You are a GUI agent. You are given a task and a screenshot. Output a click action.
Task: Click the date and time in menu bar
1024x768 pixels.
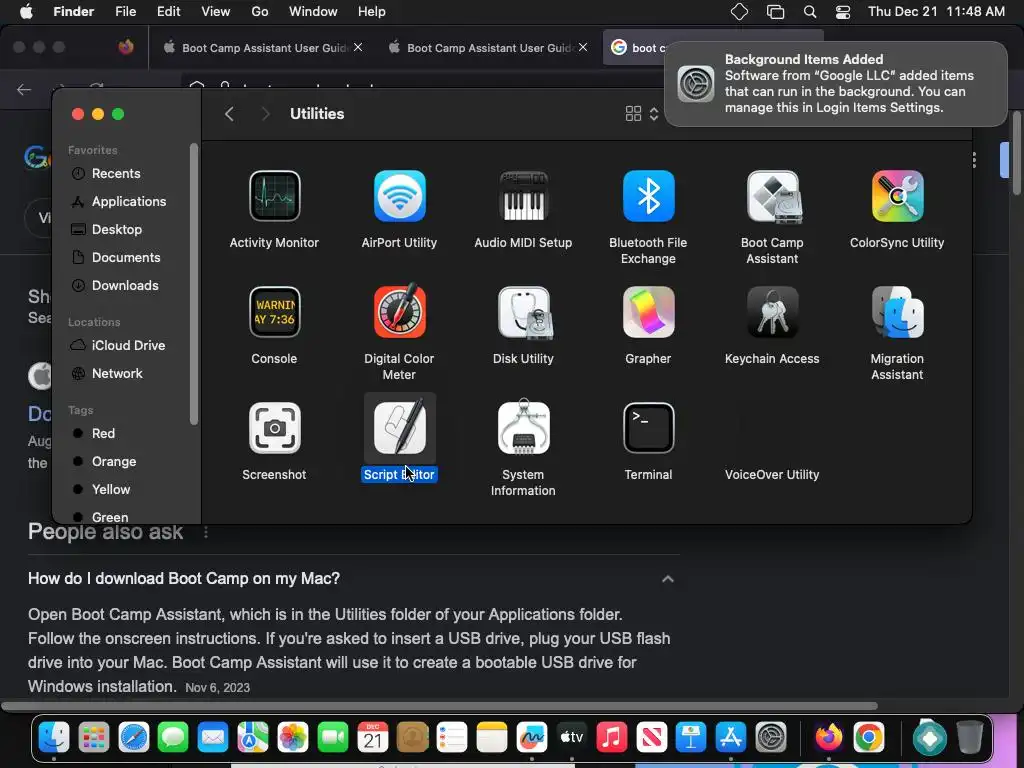pos(936,12)
